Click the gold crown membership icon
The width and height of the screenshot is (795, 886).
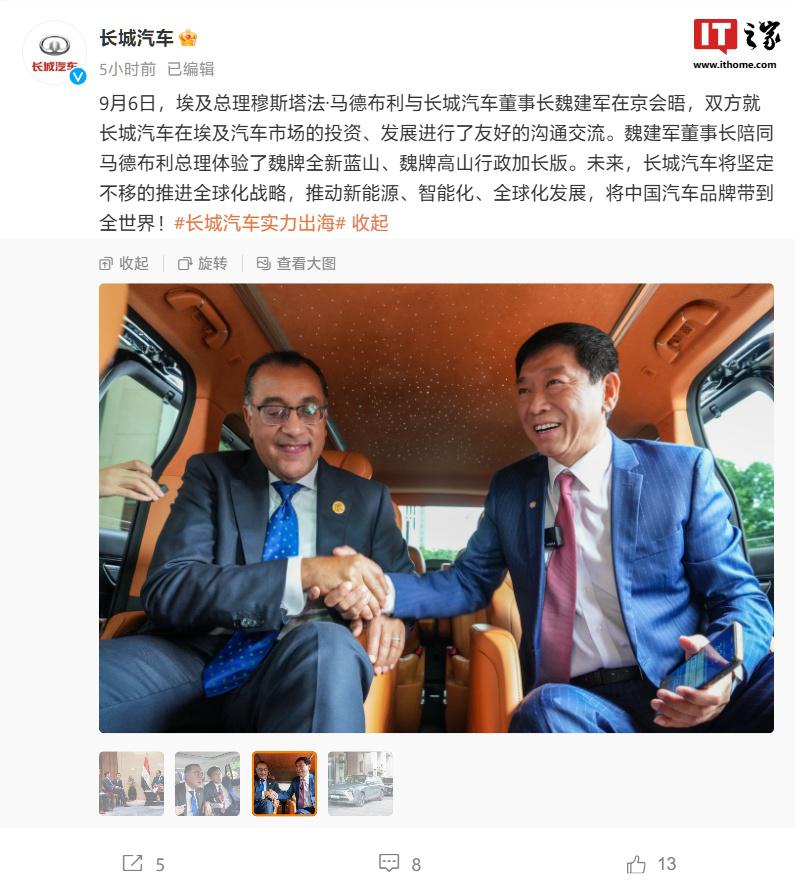pos(188,38)
